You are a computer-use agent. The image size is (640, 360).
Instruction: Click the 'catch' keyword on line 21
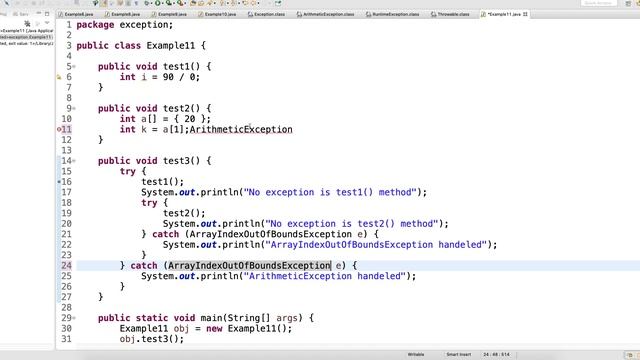(x=165, y=234)
